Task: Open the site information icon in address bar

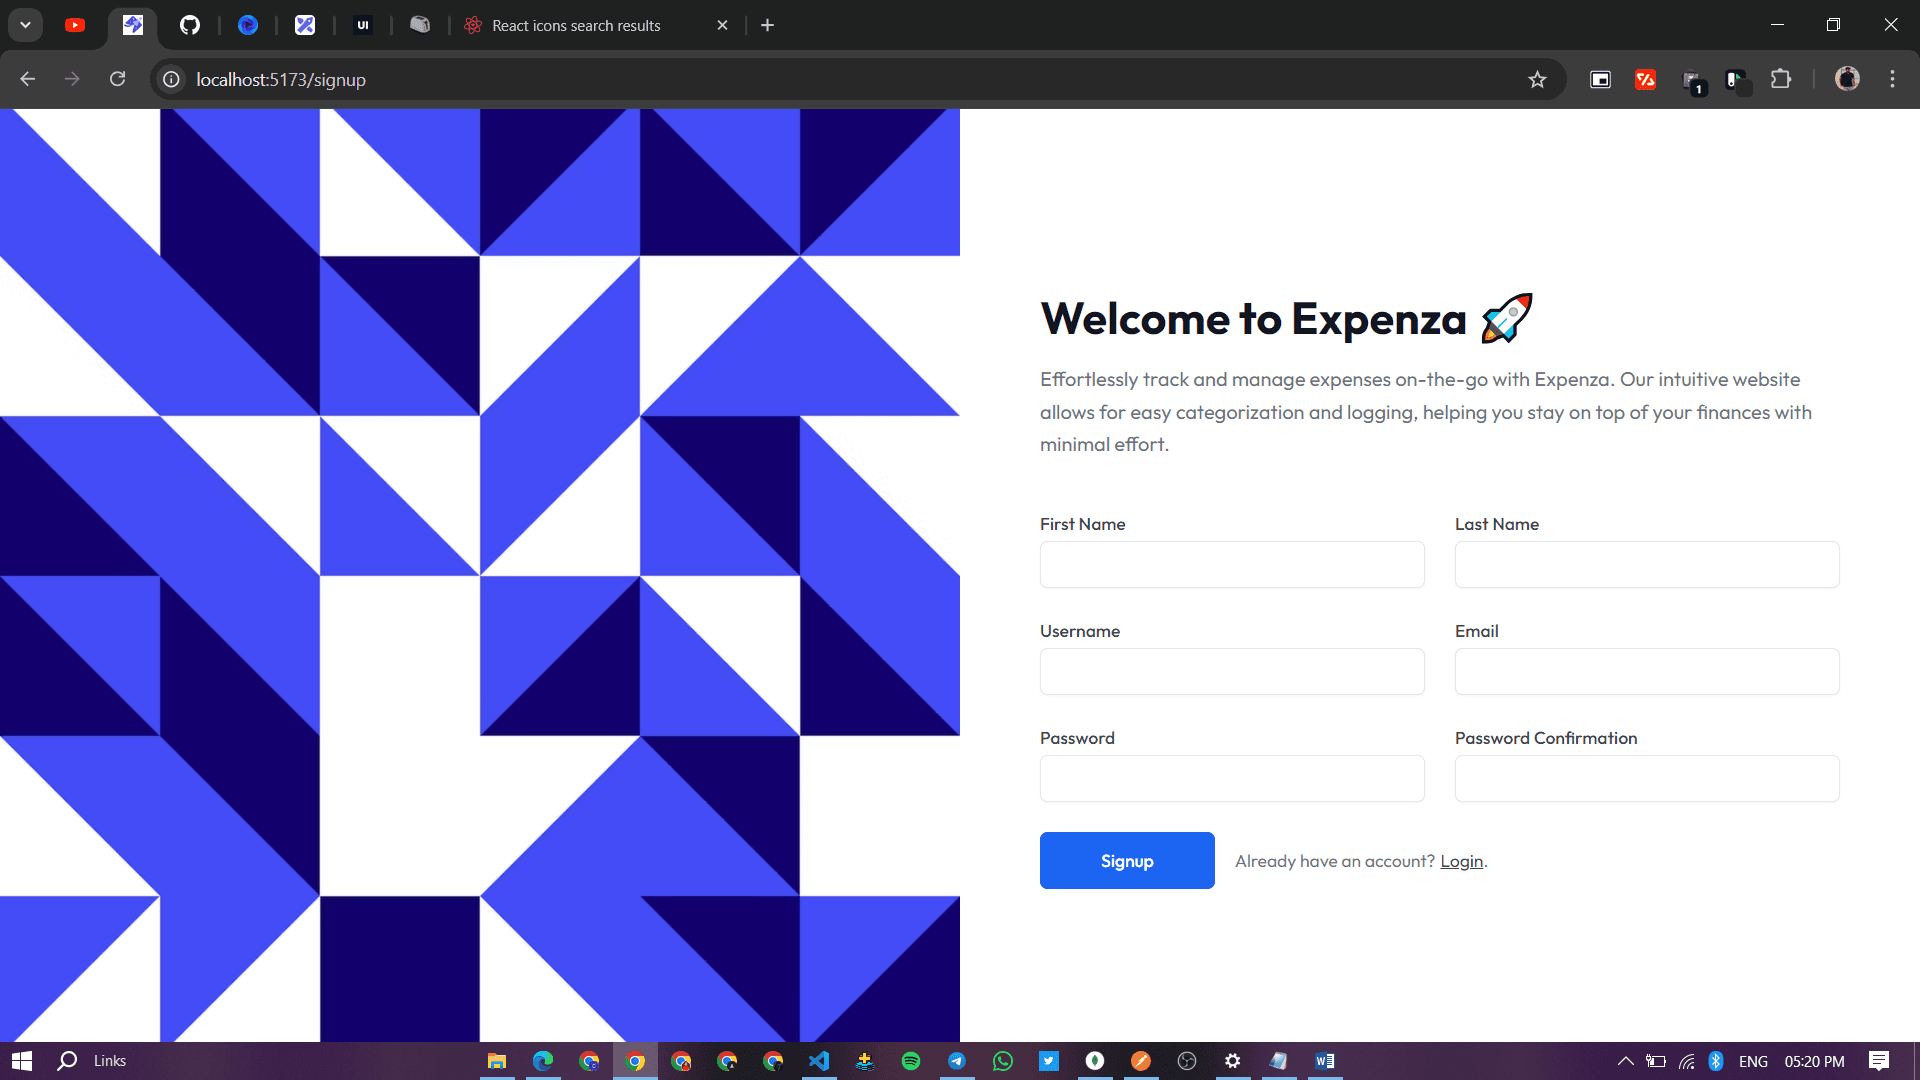Action: (x=170, y=79)
